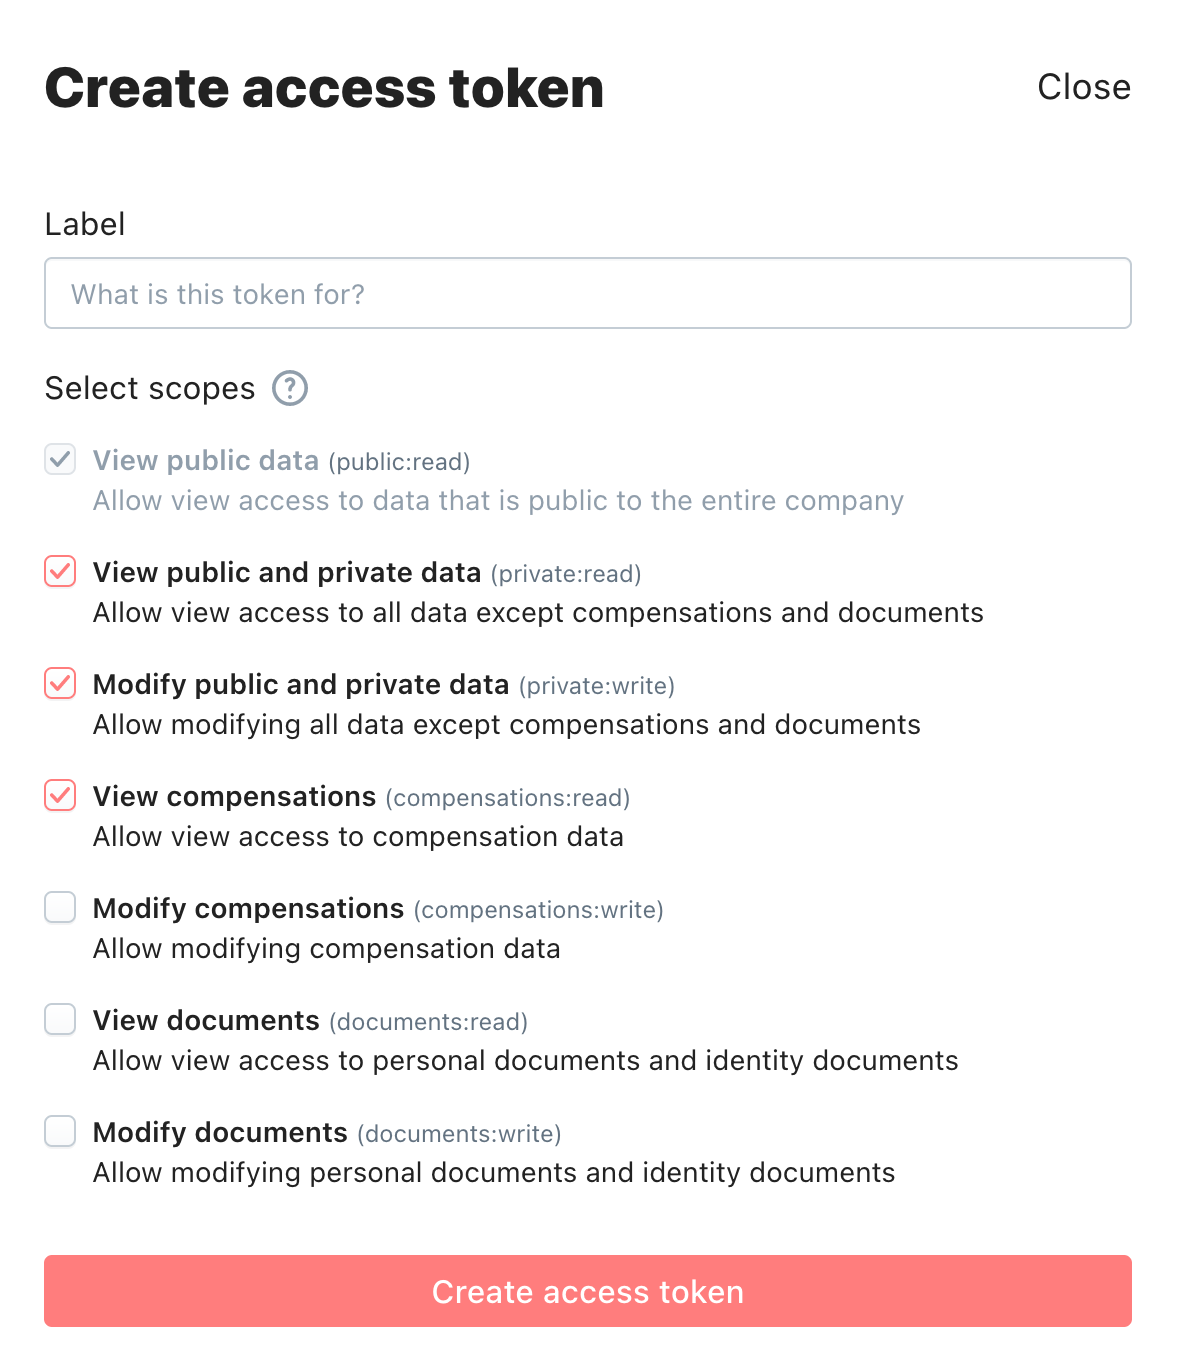Uncheck the View compensations checkbox
The width and height of the screenshot is (1178, 1370).
coord(60,795)
